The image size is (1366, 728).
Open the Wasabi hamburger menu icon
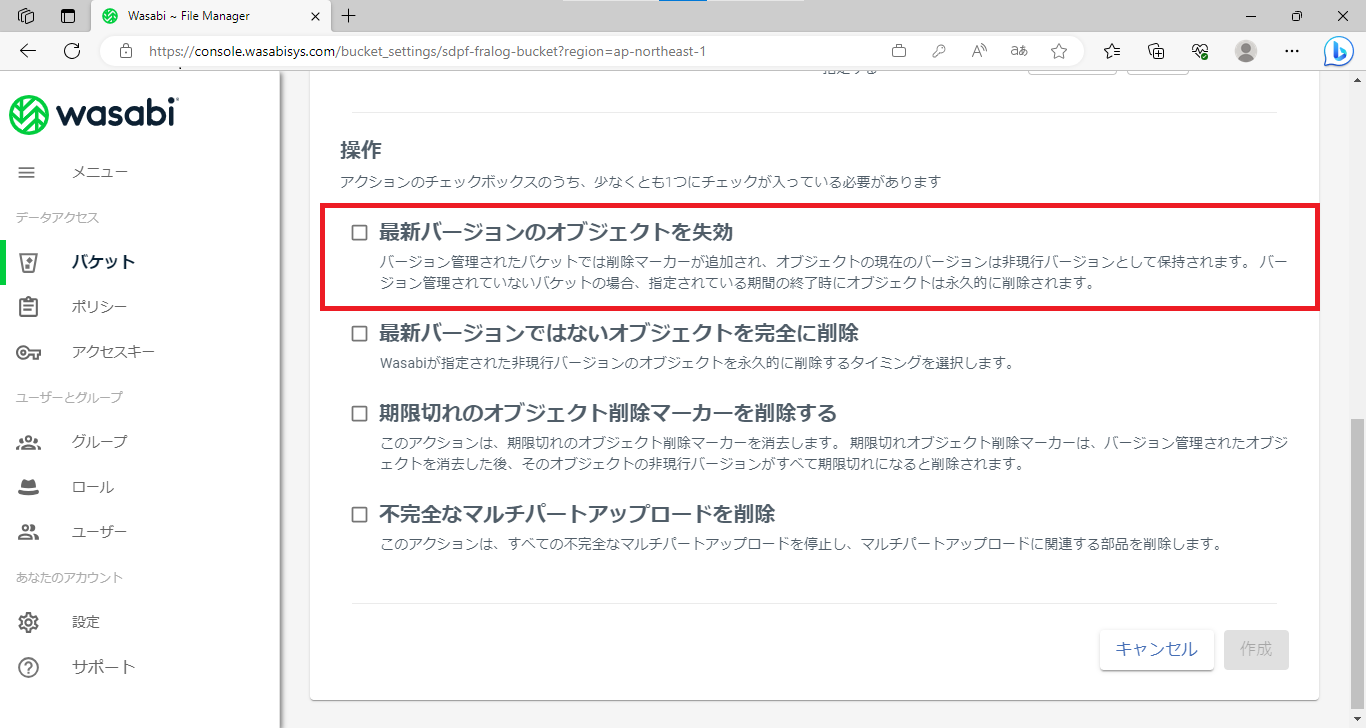tap(27, 172)
